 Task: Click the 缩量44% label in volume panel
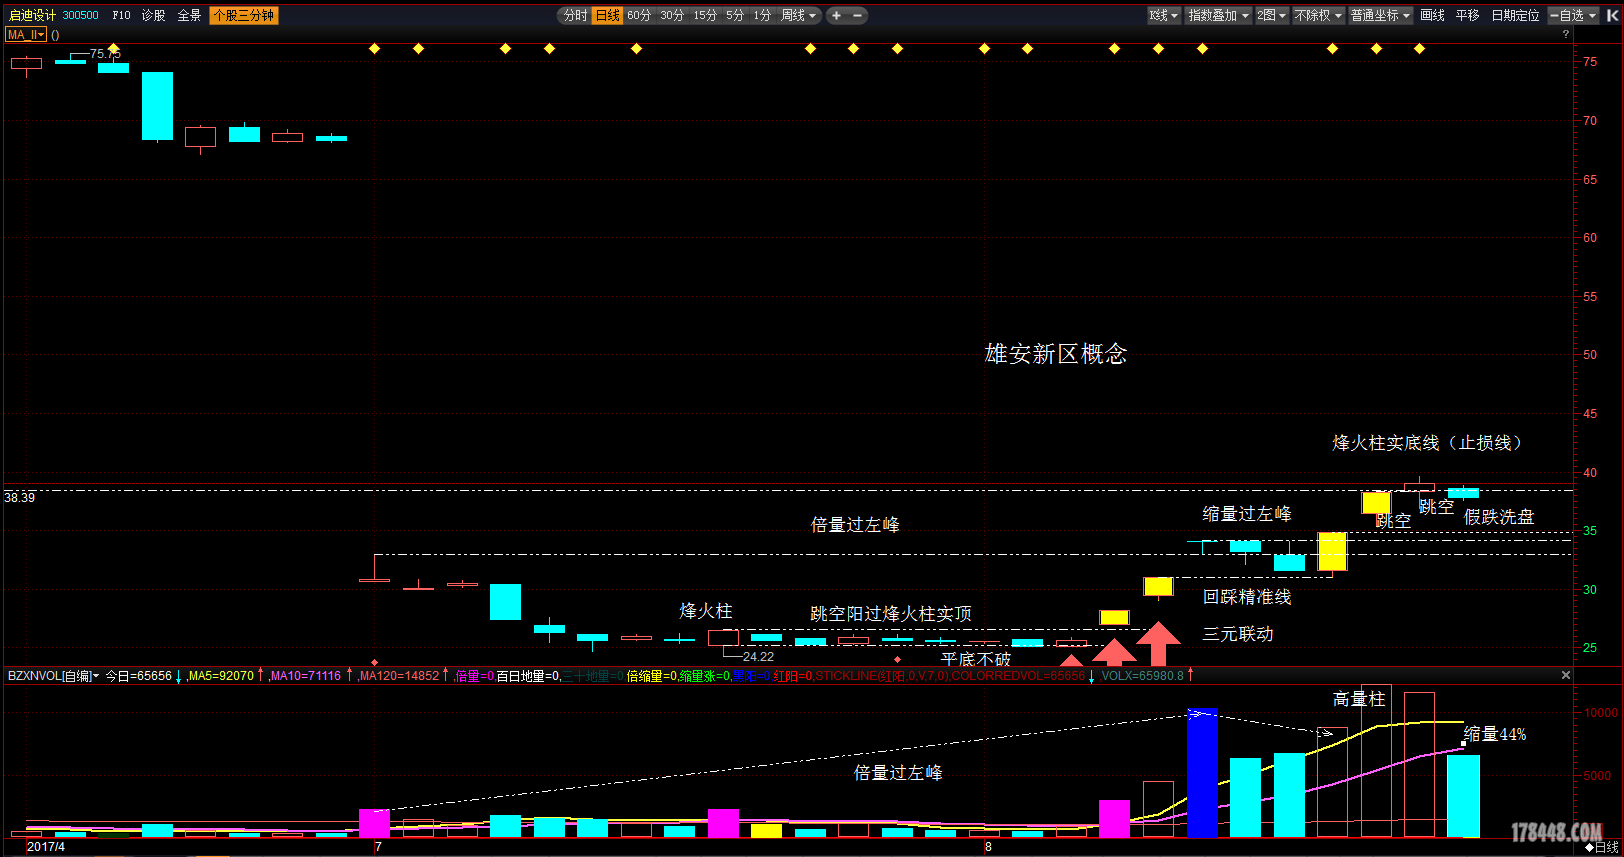(x=1495, y=734)
